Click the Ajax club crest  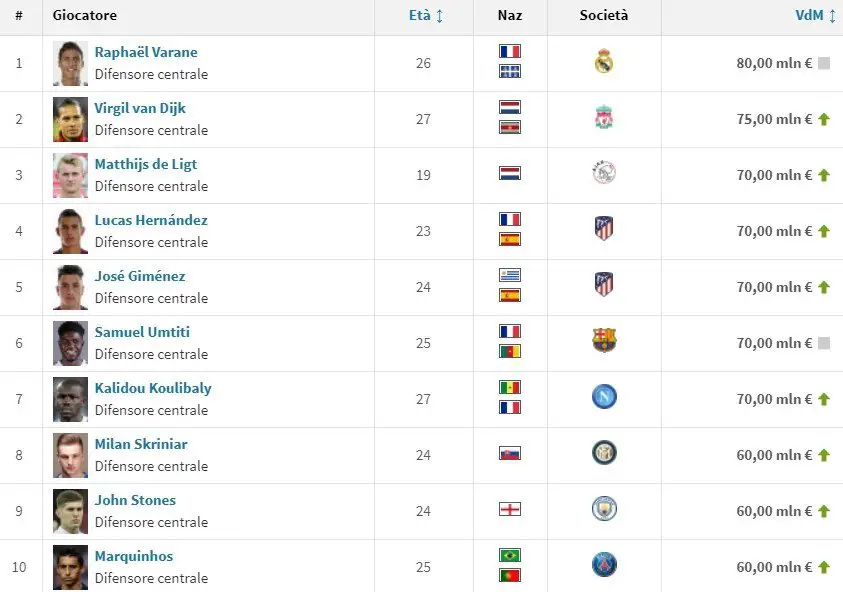pyautogui.click(x=604, y=173)
